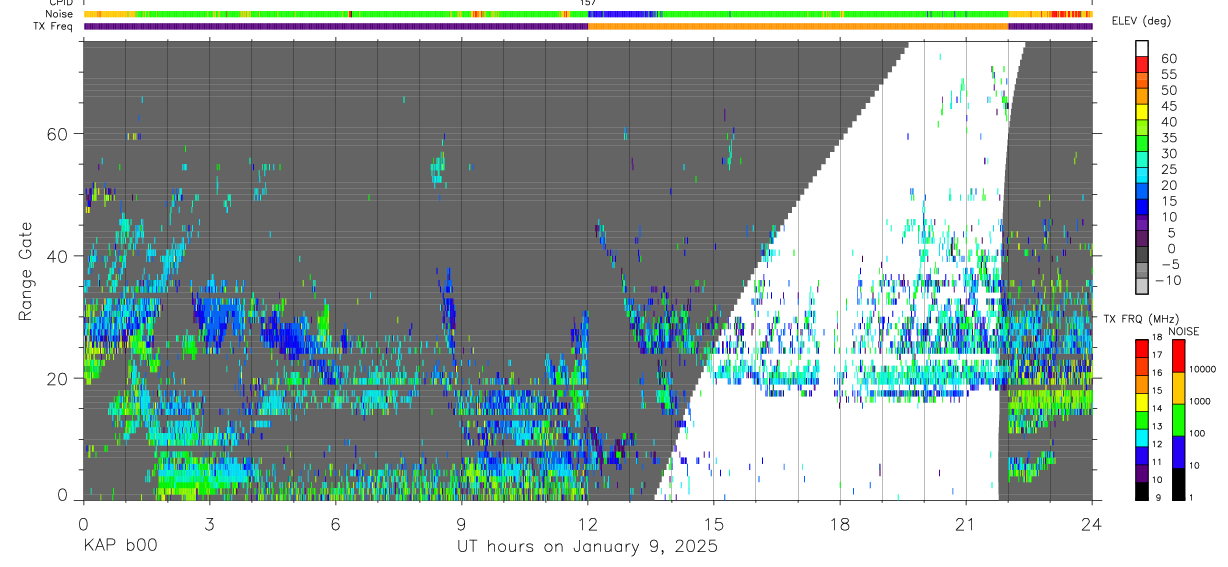This screenshot has height=567, width=1228.
Task: Click the yellow band of the ELEV colorbar
Action: click(1142, 113)
